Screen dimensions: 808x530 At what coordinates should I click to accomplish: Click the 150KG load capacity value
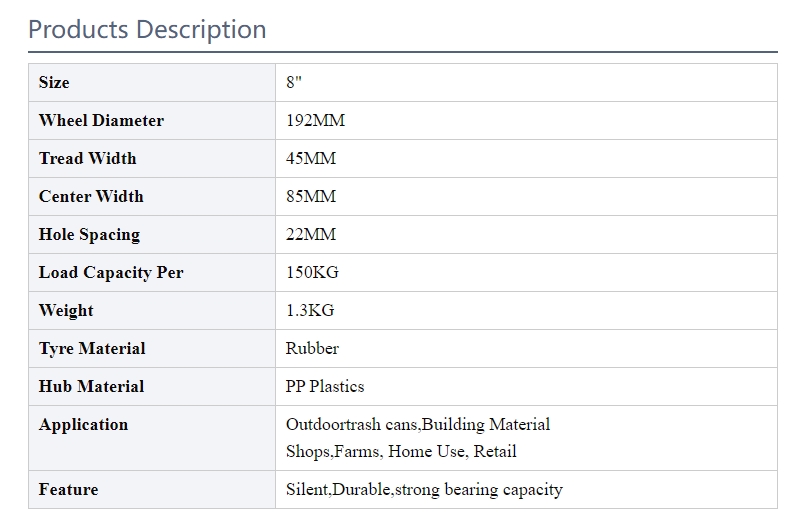tap(312, 272)
